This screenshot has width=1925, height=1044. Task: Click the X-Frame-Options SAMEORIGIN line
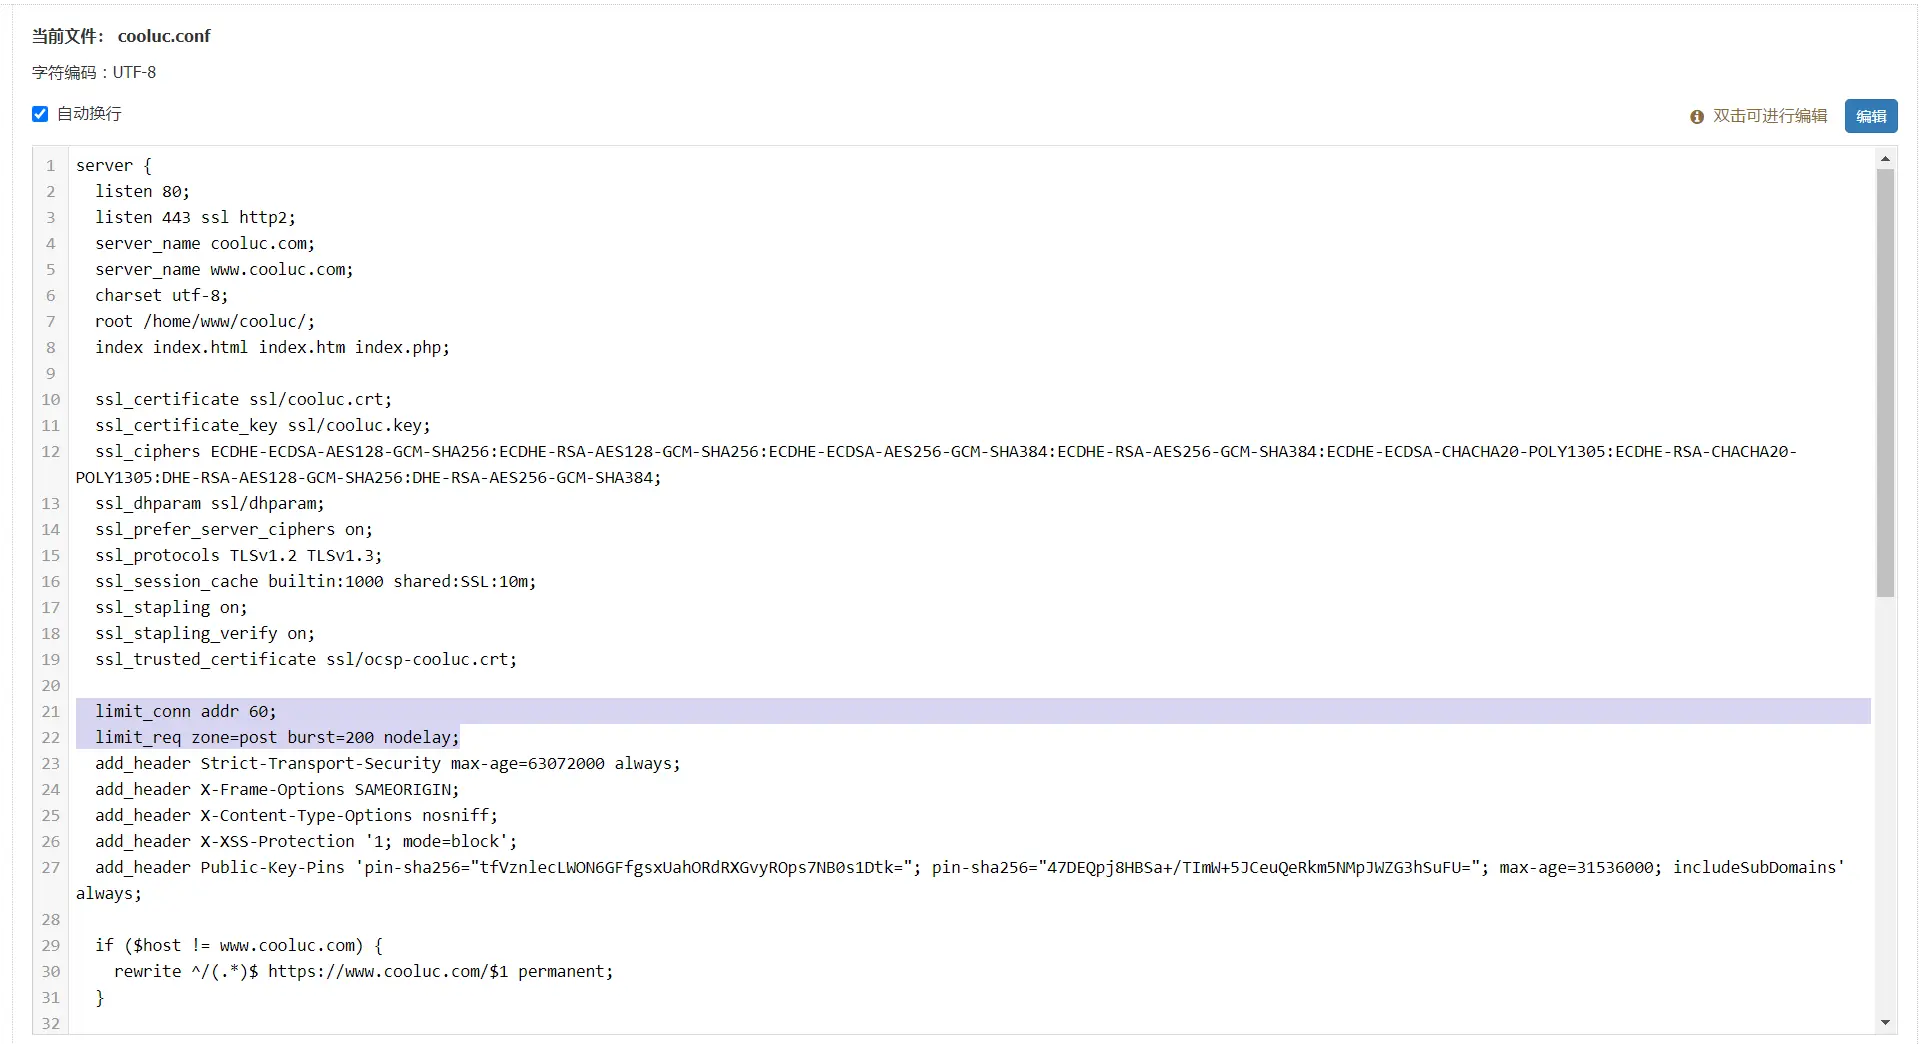pyautogui.click(x=277, y=789)
